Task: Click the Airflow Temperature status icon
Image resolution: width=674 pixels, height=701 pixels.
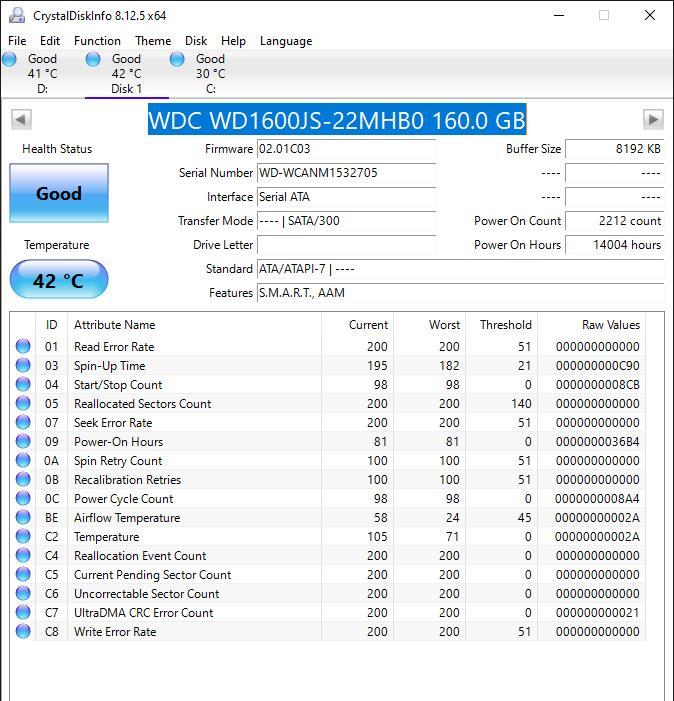Action: pos(23,517)
